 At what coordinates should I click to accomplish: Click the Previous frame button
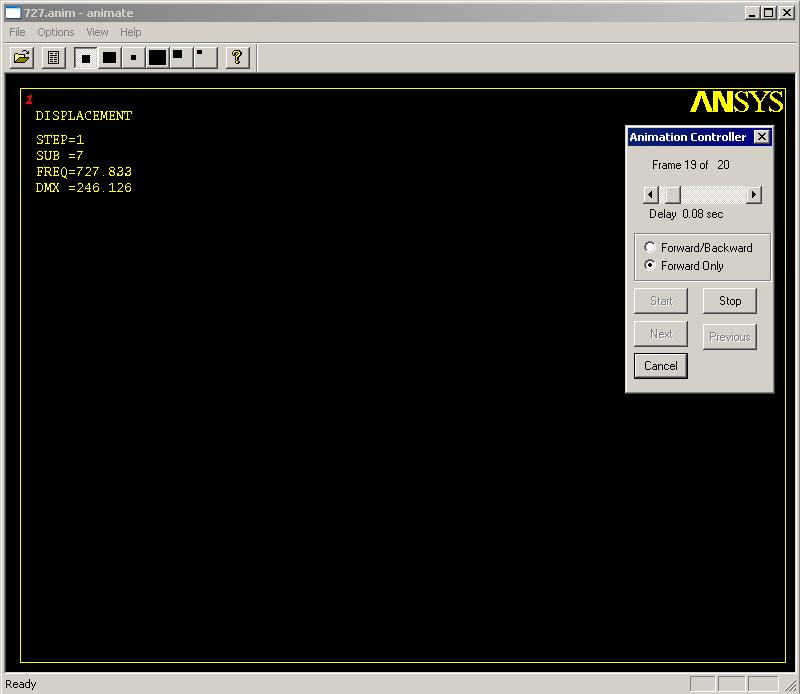click(730, 337)
